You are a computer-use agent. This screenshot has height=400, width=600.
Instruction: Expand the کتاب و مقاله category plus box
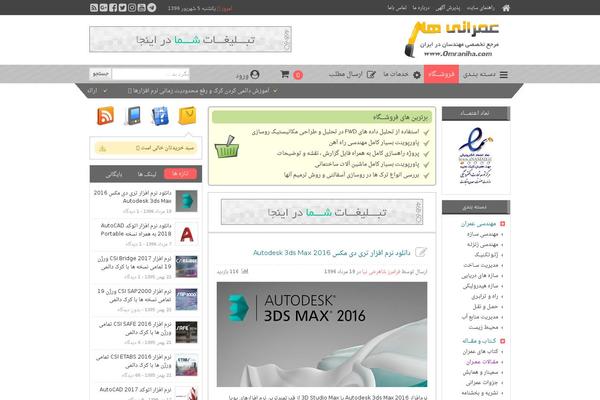[502, 341]
